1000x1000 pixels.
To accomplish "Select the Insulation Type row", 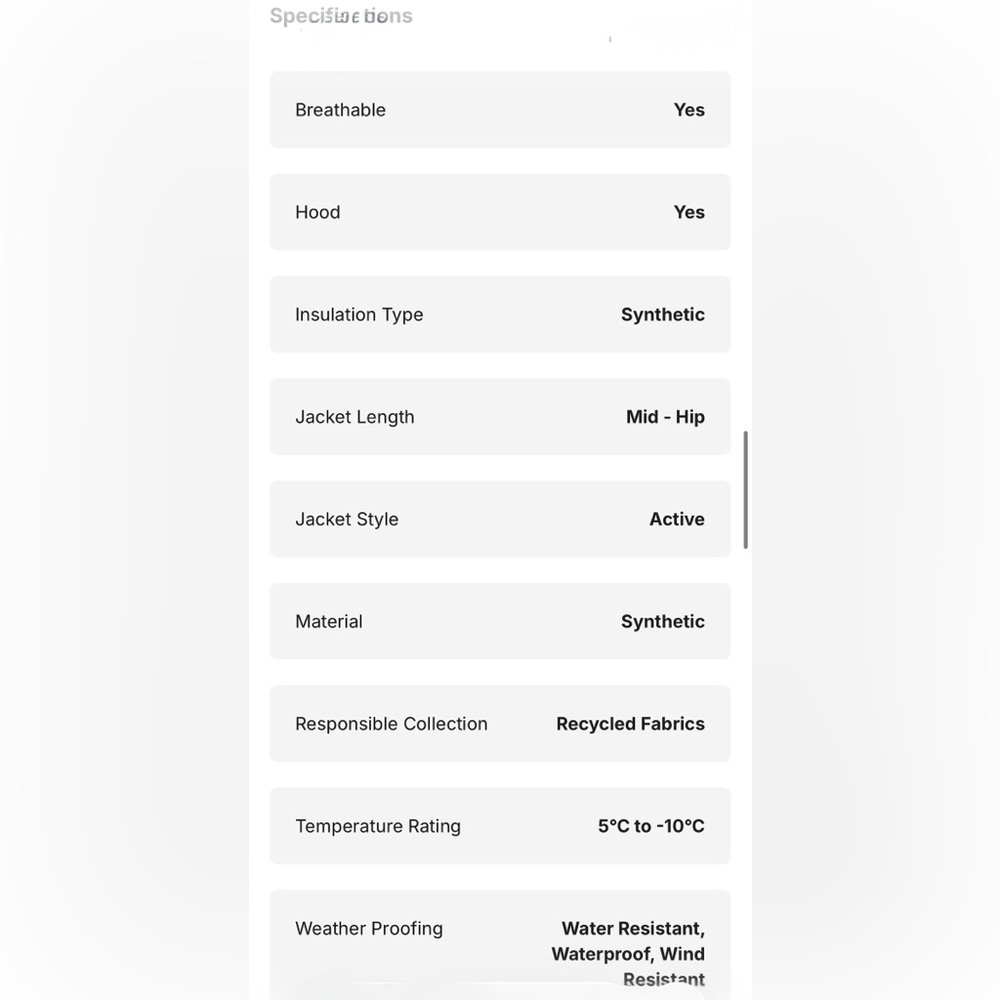I will click(x=499, y=314).
